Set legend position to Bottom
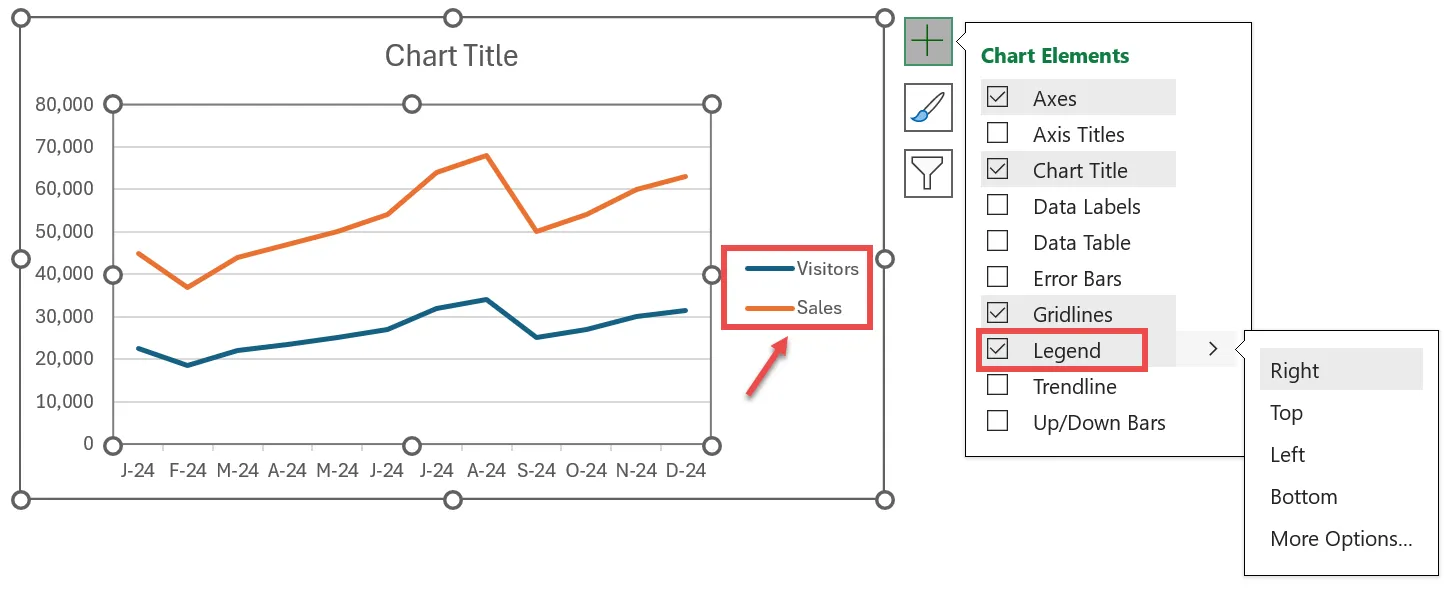Viewport: 1455px width, 591px height. [1303, 497]
